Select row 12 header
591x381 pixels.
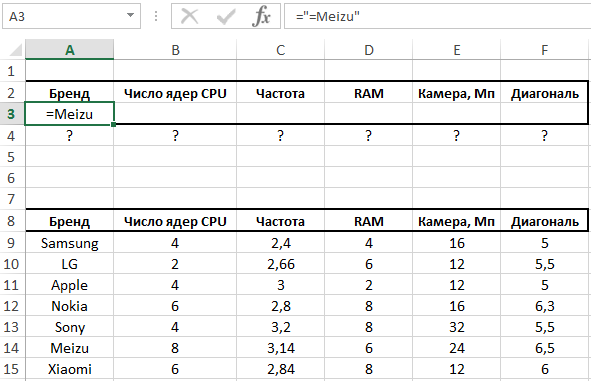point(11,306)
